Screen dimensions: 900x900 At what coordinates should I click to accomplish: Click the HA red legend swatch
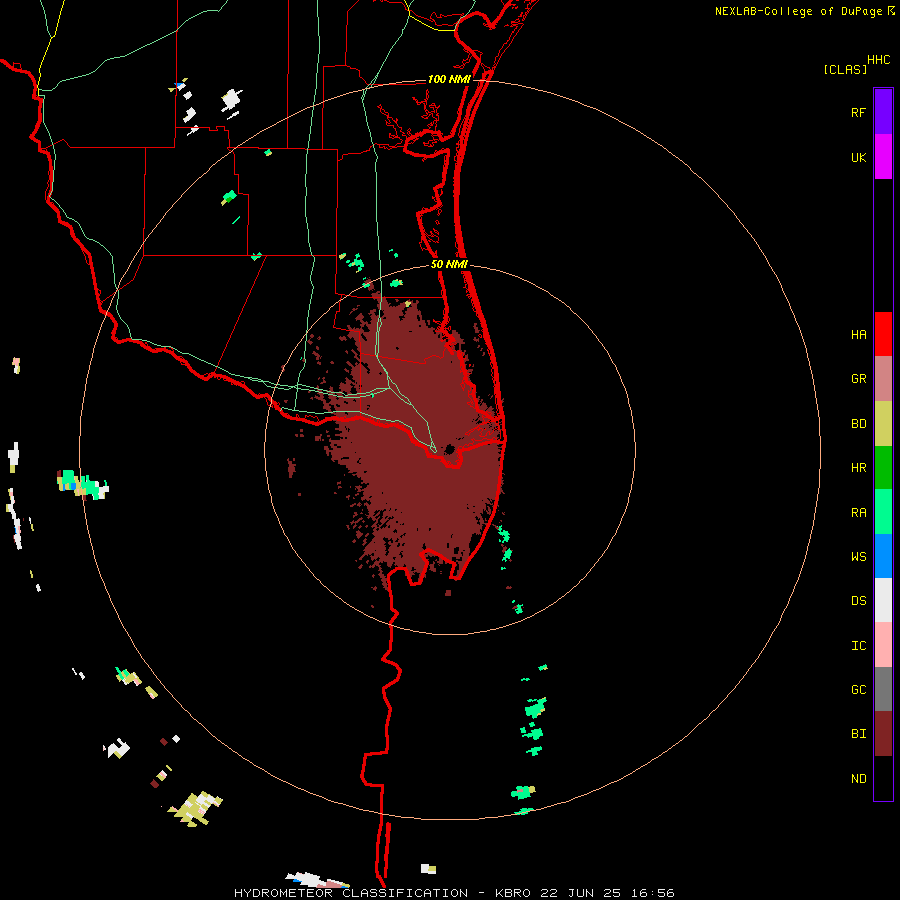(x=883, y=334)
